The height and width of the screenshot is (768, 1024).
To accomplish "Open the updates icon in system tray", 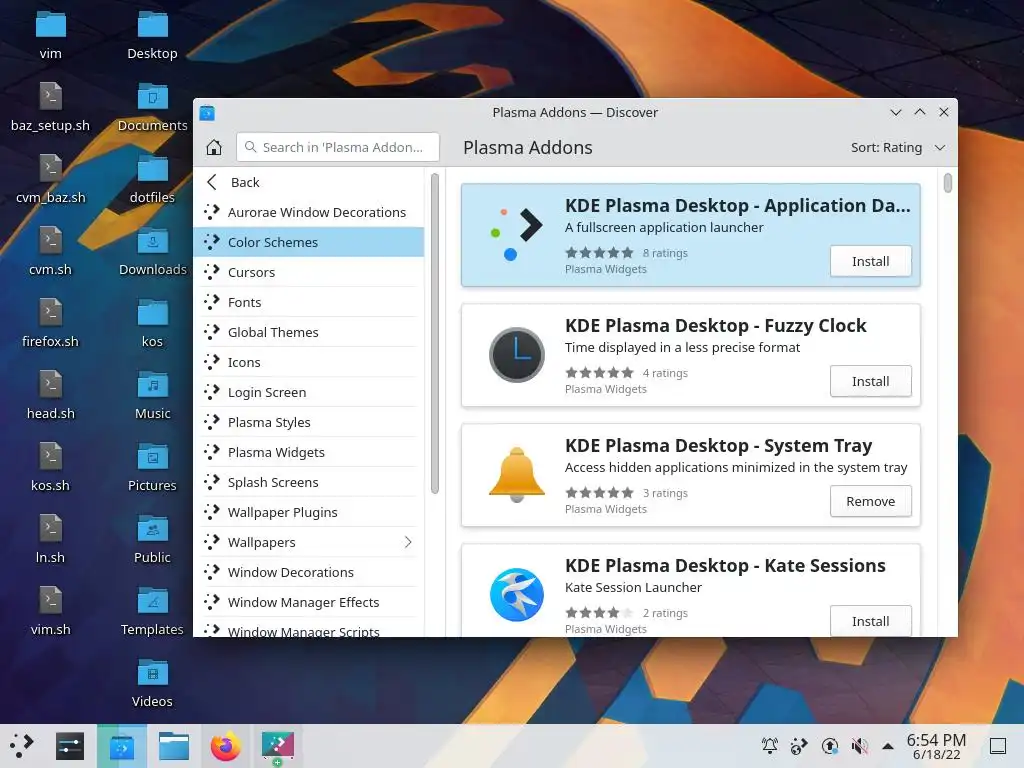I will point(829,746).
